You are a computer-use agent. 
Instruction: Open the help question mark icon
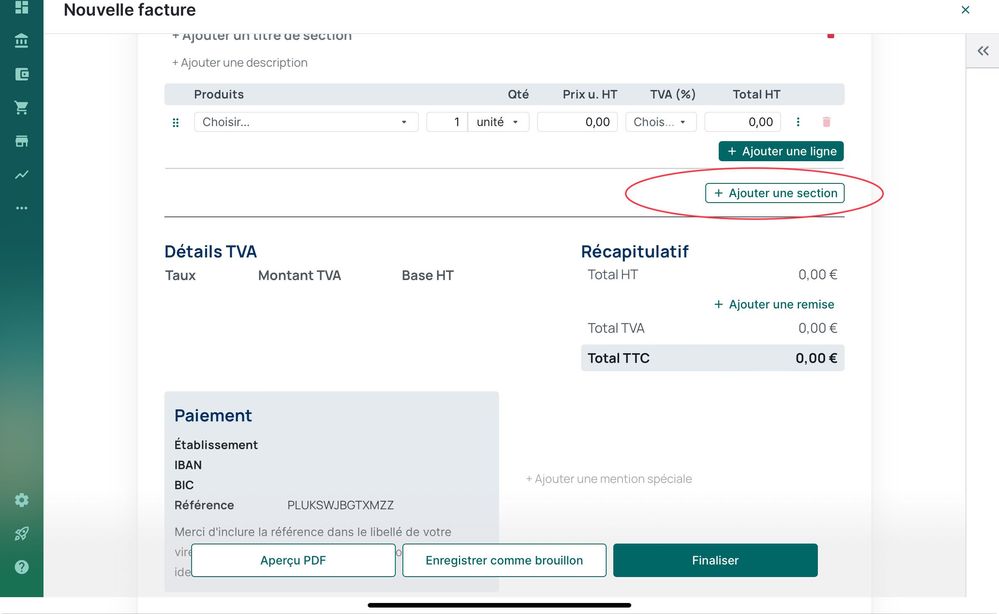(x=21, y=567)
